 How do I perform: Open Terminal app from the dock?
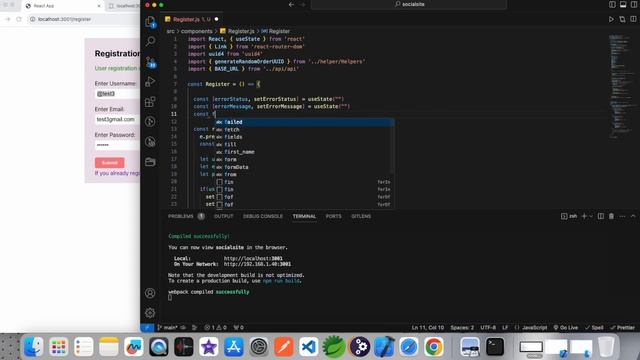coord(495,347)
